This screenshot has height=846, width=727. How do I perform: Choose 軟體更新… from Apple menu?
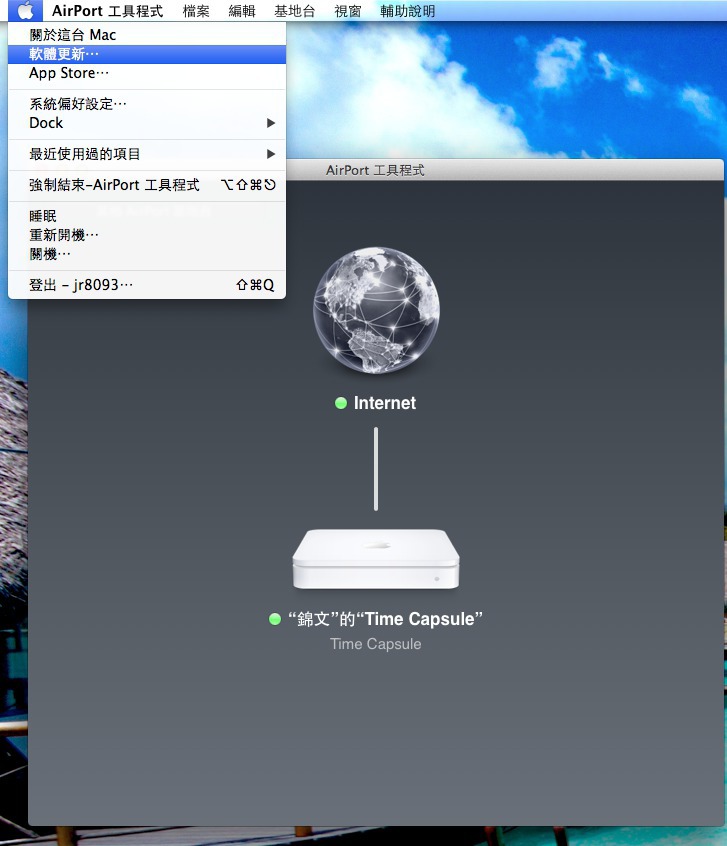[x=147, y=54]
